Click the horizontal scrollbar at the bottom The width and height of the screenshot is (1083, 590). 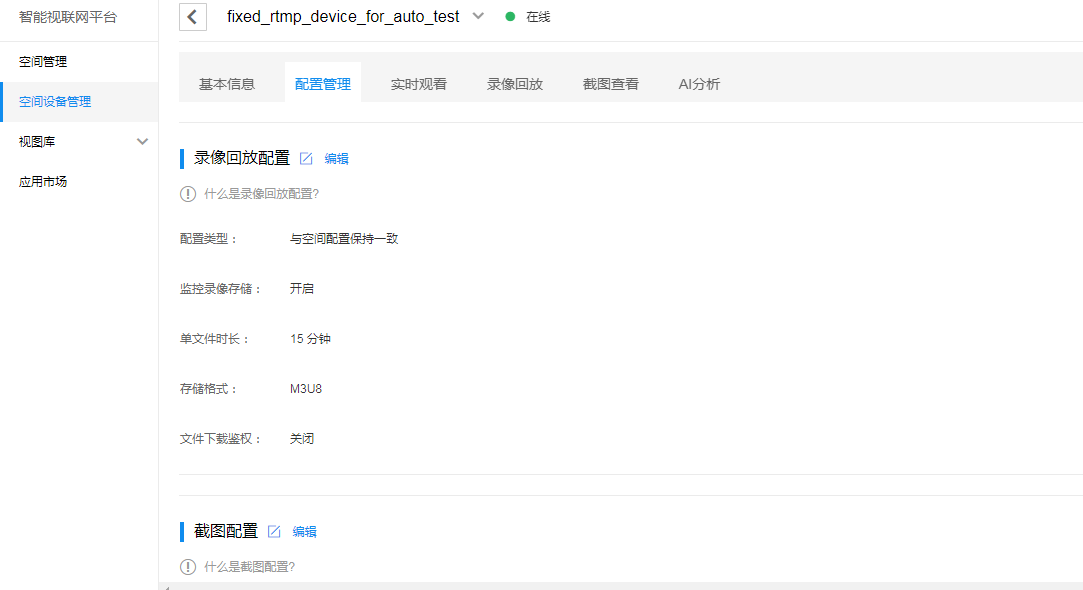click(621, 587)
